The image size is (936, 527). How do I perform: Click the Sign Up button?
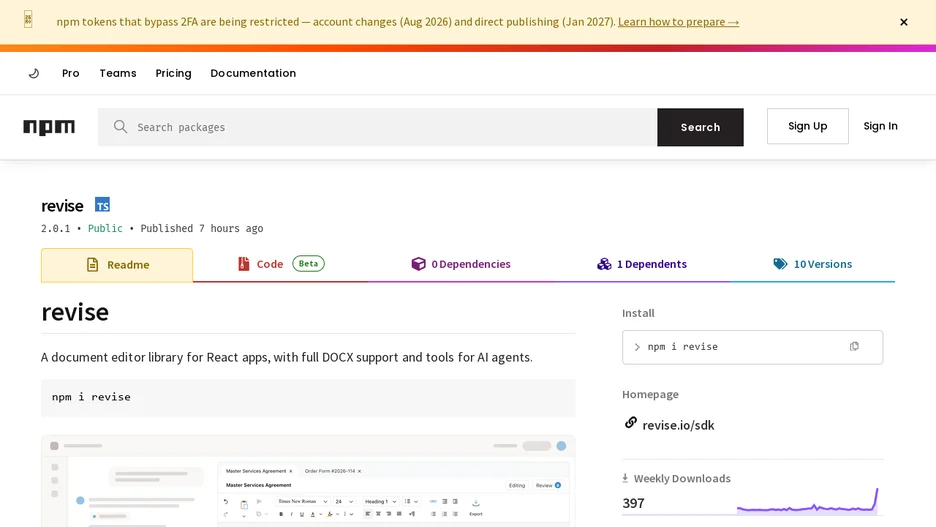(x=808, y=126)
